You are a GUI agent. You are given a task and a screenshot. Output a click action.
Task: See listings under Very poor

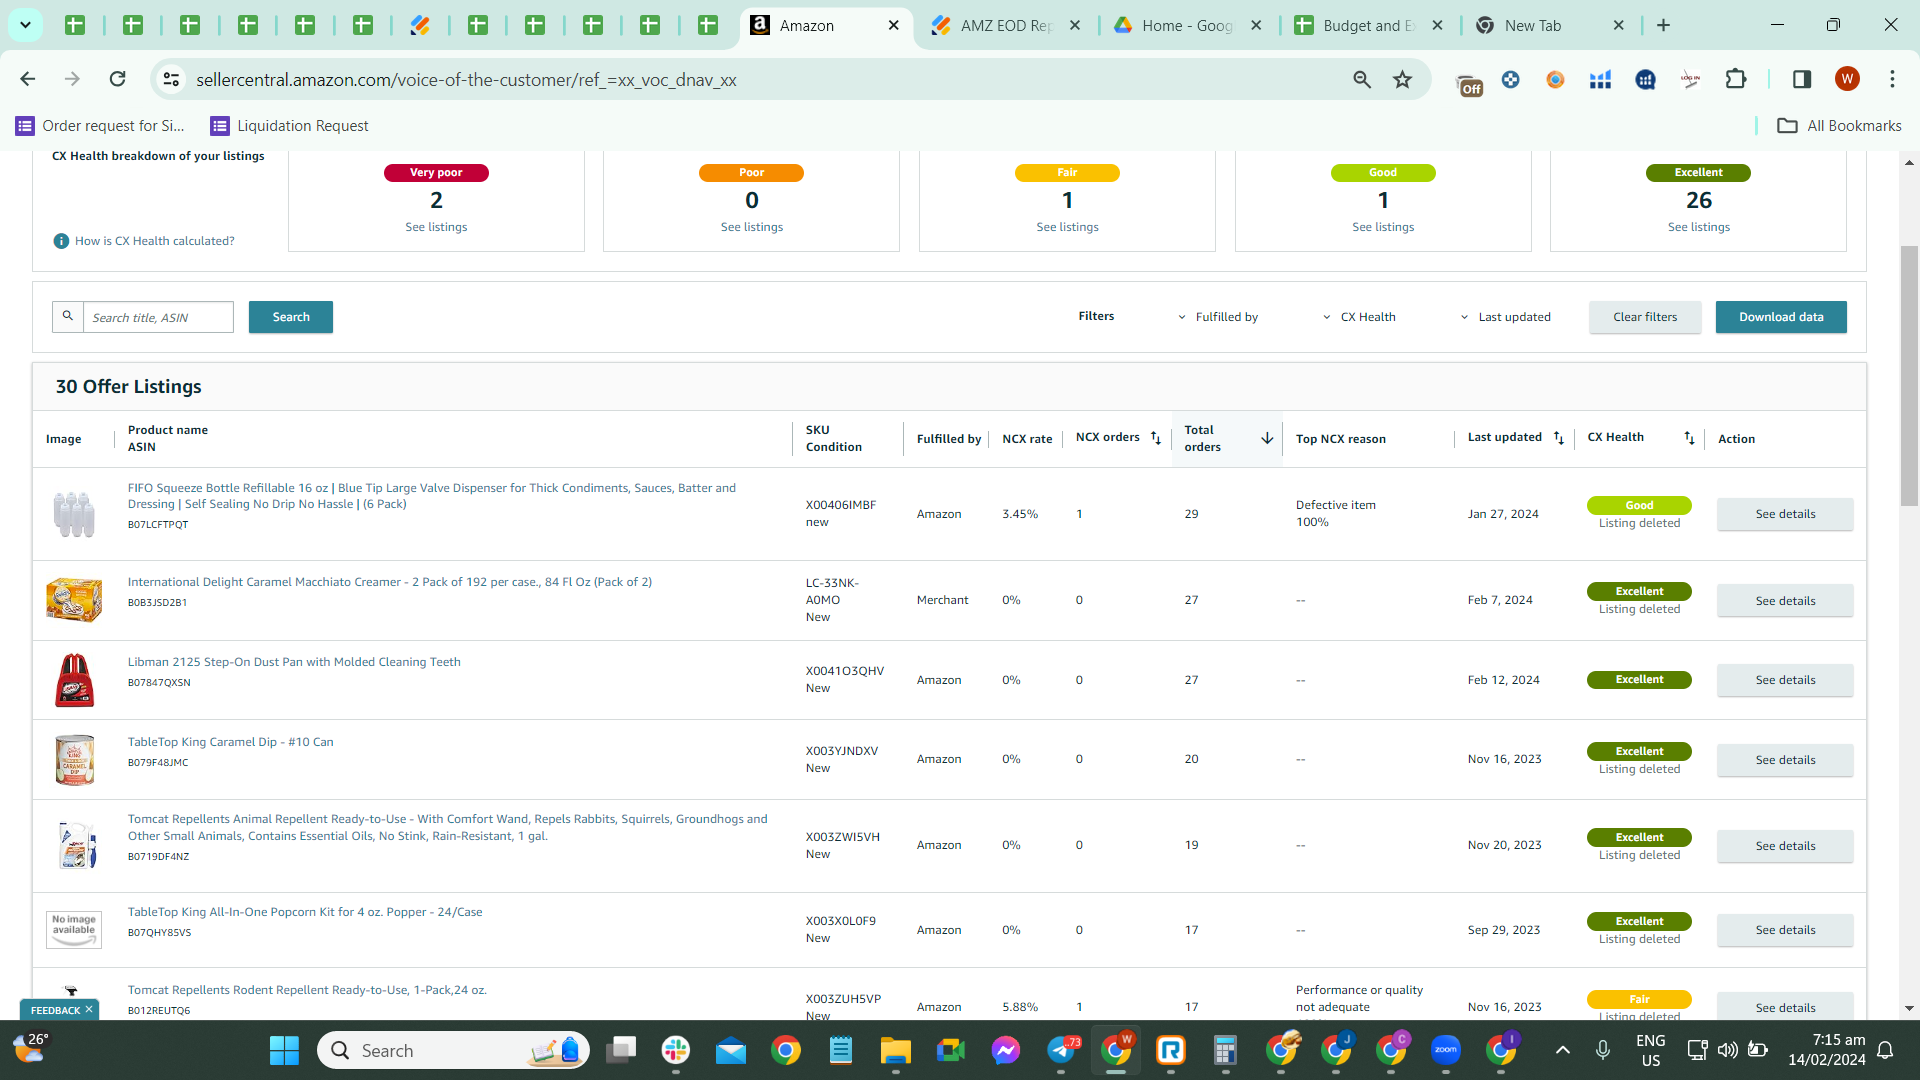point(436,227)
